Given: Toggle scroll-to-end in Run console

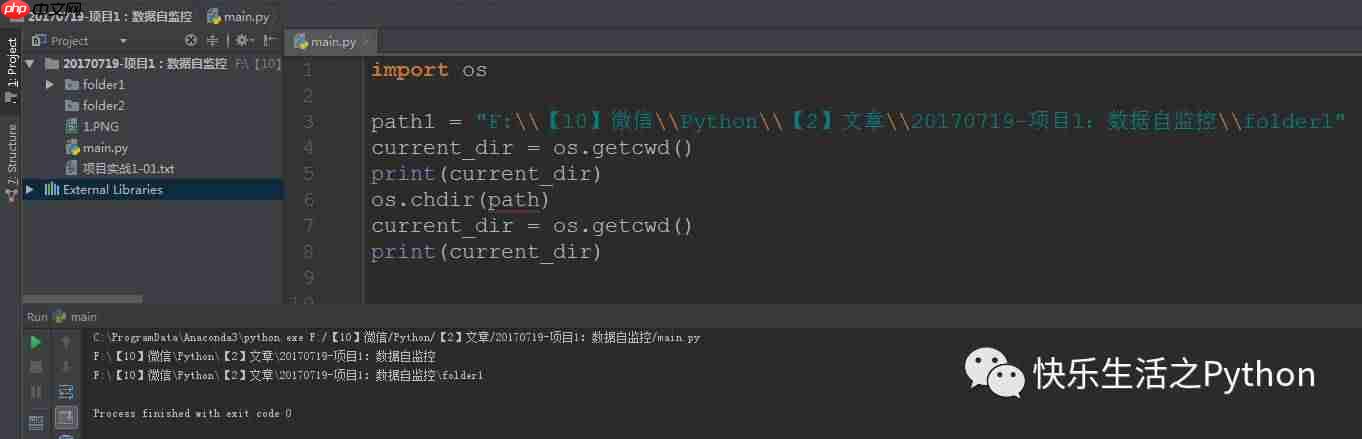Looking at the screenshot, I should point(66,416).
